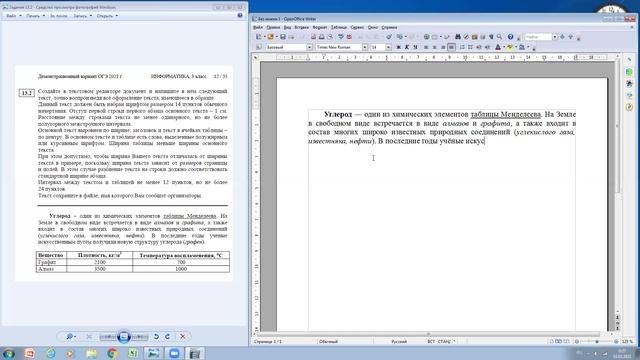Open the Файл menu in Writer
This screenshot has width=640, height=360.
coord(258,27)
